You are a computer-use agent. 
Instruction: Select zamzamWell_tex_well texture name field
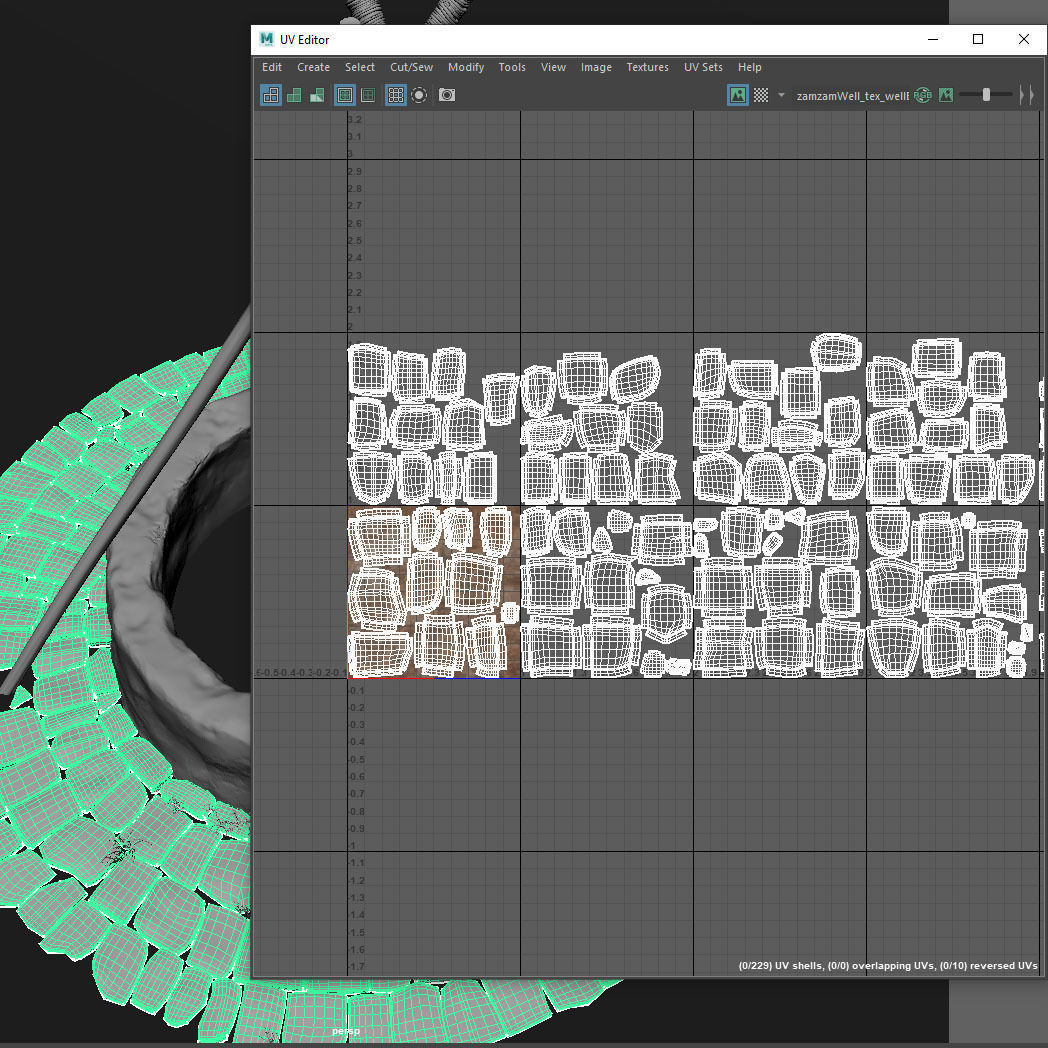tap(852, 96)
